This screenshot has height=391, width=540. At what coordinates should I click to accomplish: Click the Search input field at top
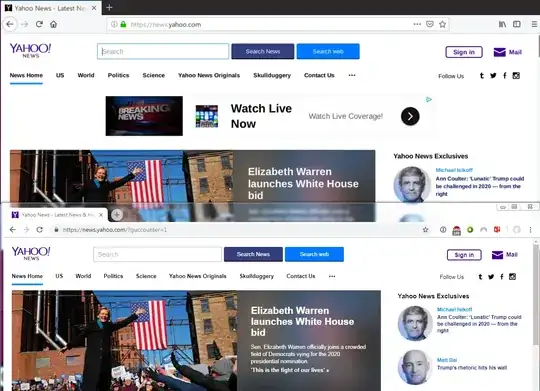(x=163, y=51)
